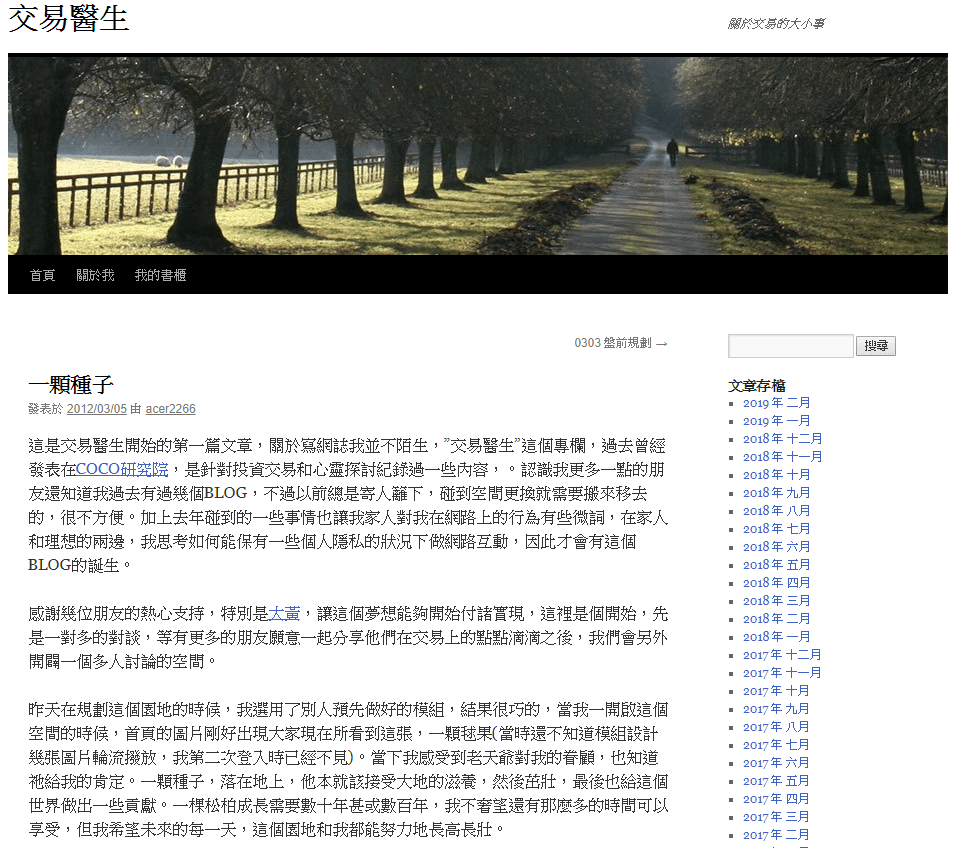
Task: Open the 首頁 menu item
Action: point(42,275)
